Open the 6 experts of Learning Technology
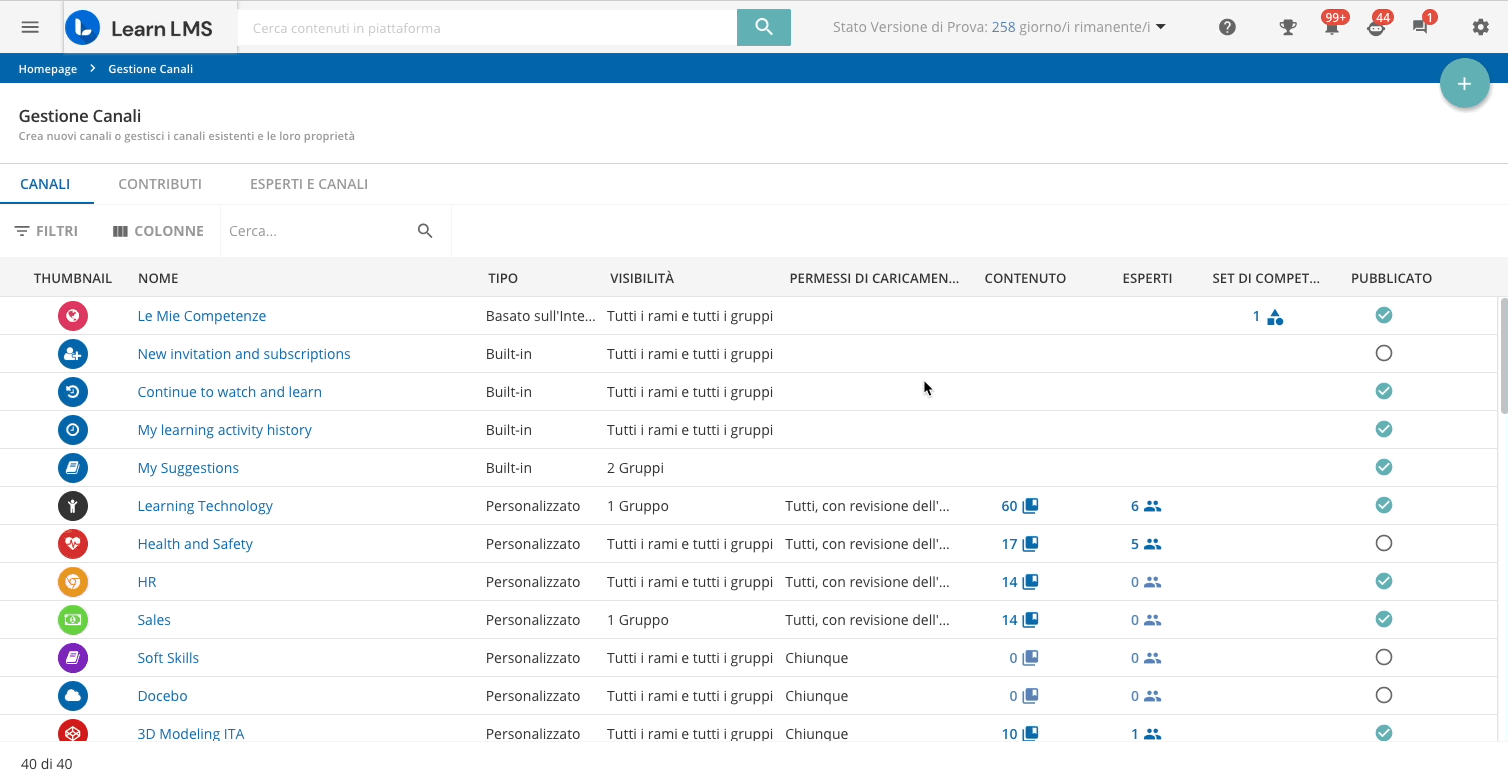This screenshot has height=782, width=1508. click(1146, 506)
